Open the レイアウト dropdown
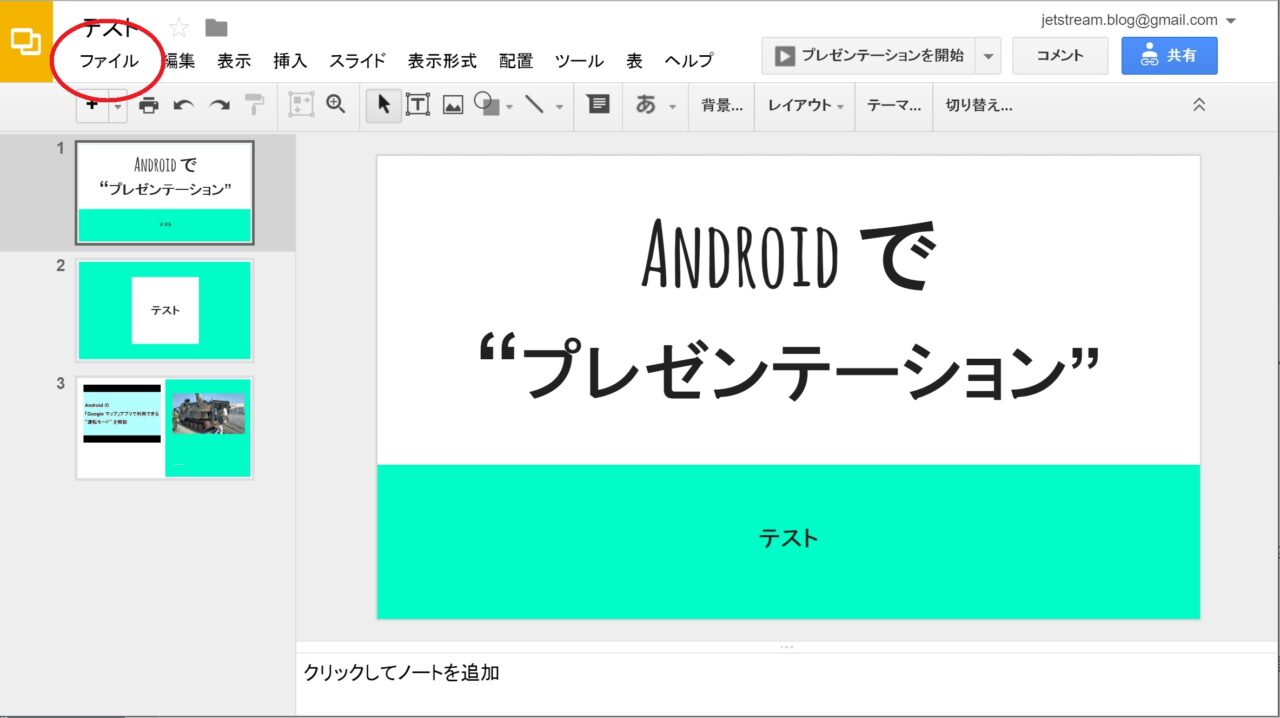The height and width of the screenshot is (718, 1280). (x=805, y=105)
